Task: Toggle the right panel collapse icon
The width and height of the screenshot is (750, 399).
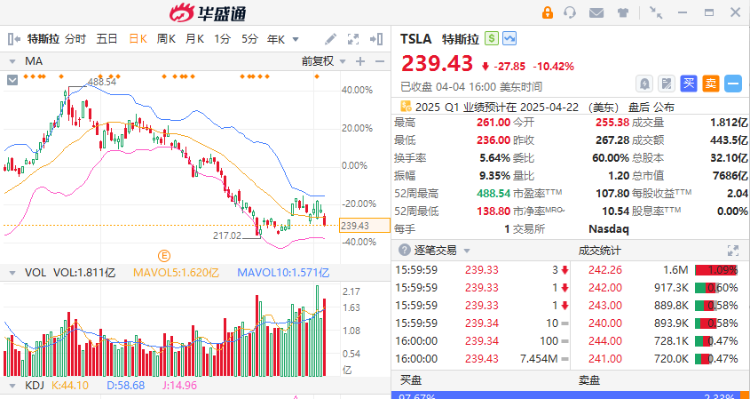Action: pyautogui.click(x=376, y=39)
